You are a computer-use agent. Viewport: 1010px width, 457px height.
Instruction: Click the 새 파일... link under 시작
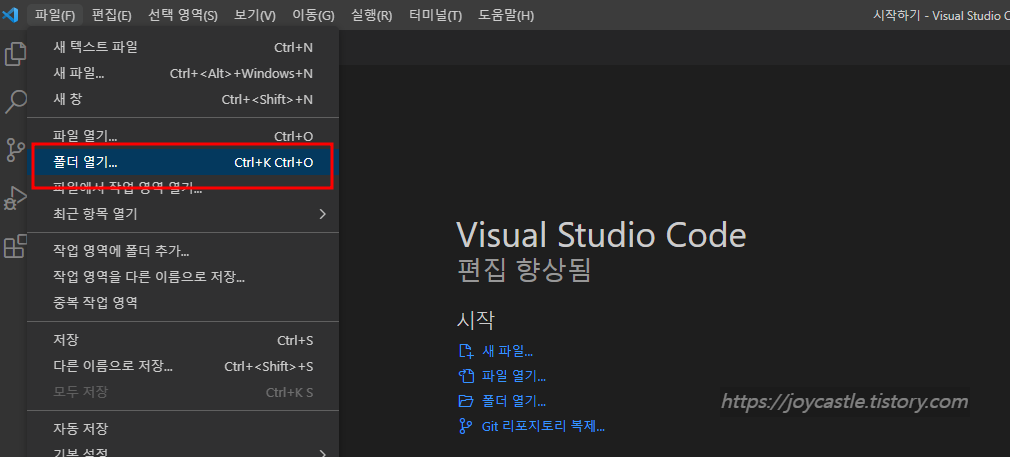(x=508, y=351)
